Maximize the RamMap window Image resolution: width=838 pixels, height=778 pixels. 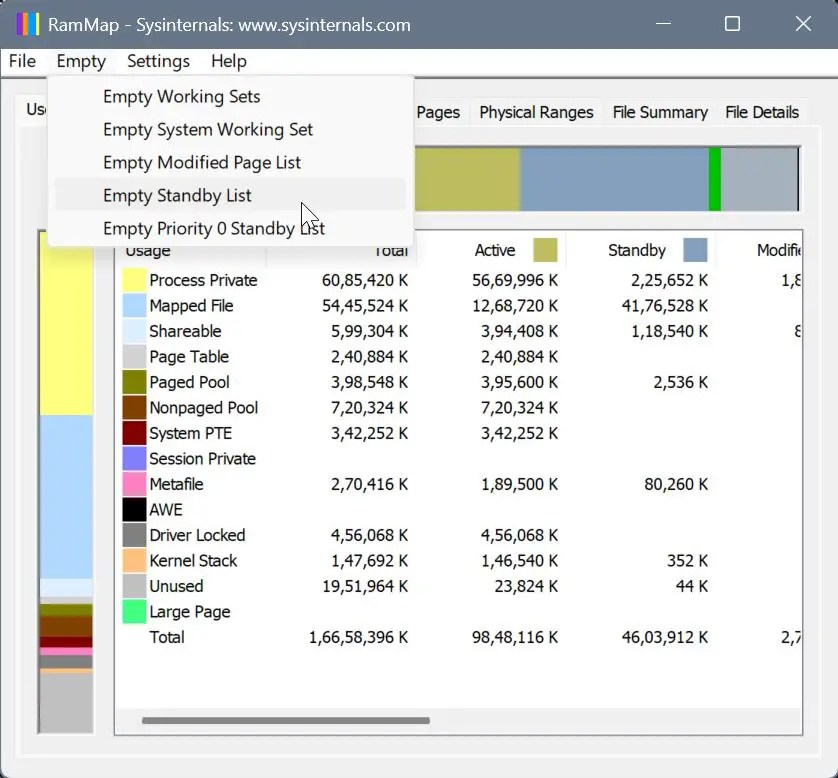[732, 24]
